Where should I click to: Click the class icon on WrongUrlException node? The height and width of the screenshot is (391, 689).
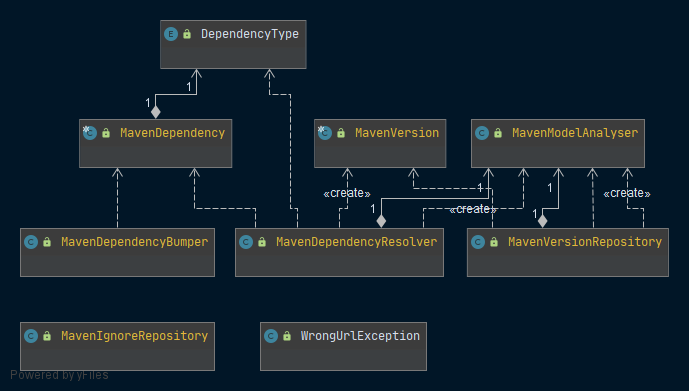(271, 336)
